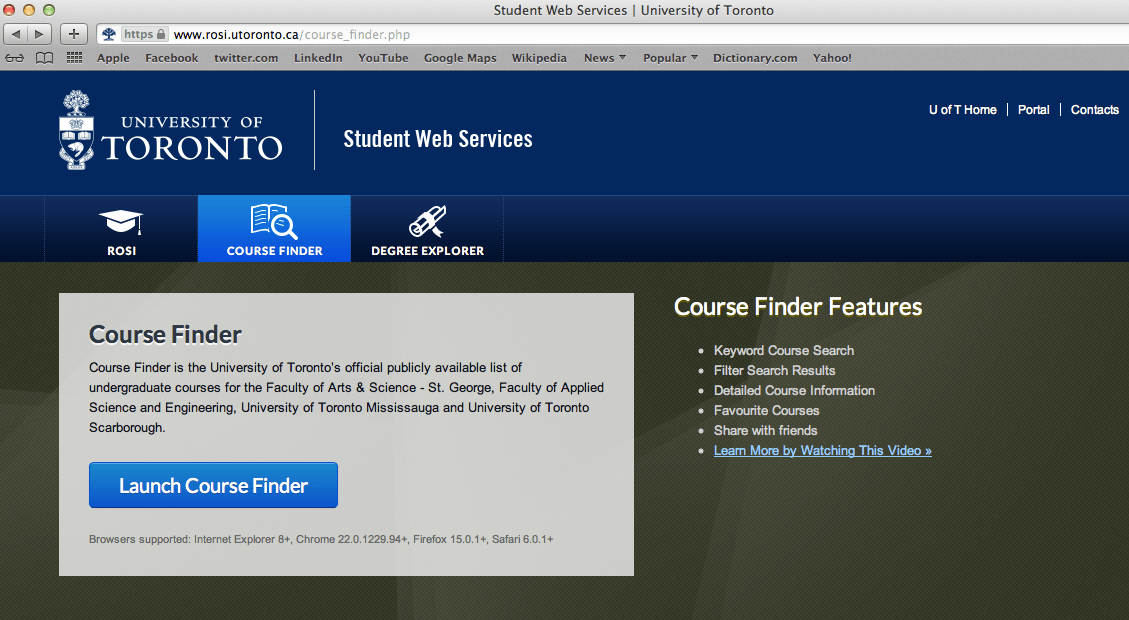The image size is (1129, 620).
Task: Open the YouTube bookmark
Action: point(383,58)
